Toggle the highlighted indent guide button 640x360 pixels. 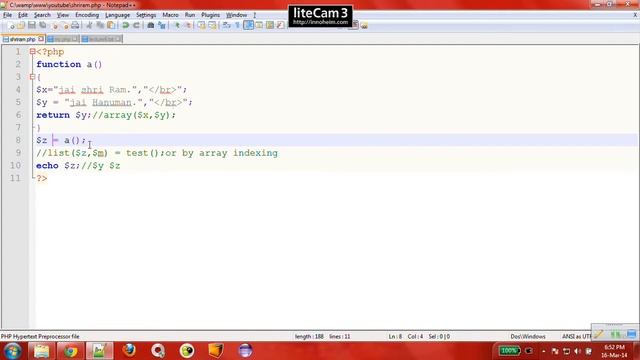coord(248,25)
